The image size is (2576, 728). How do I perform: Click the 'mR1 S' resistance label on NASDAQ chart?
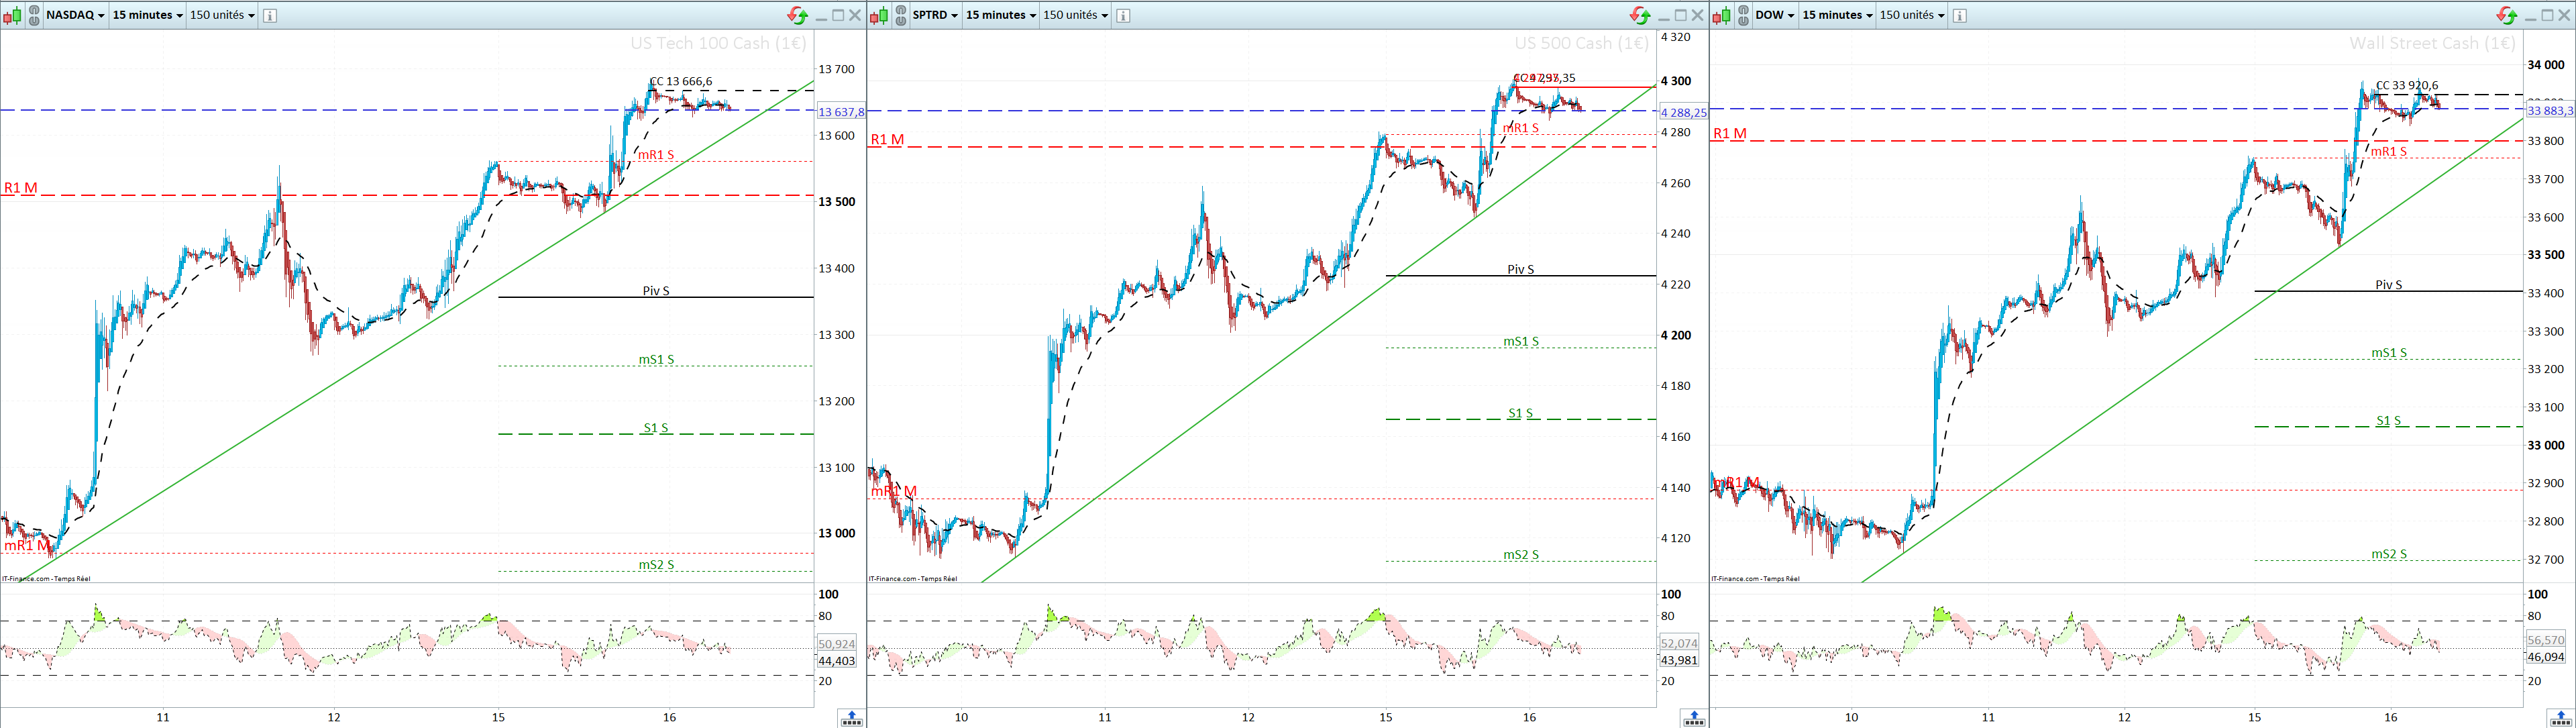pos(656,155)
